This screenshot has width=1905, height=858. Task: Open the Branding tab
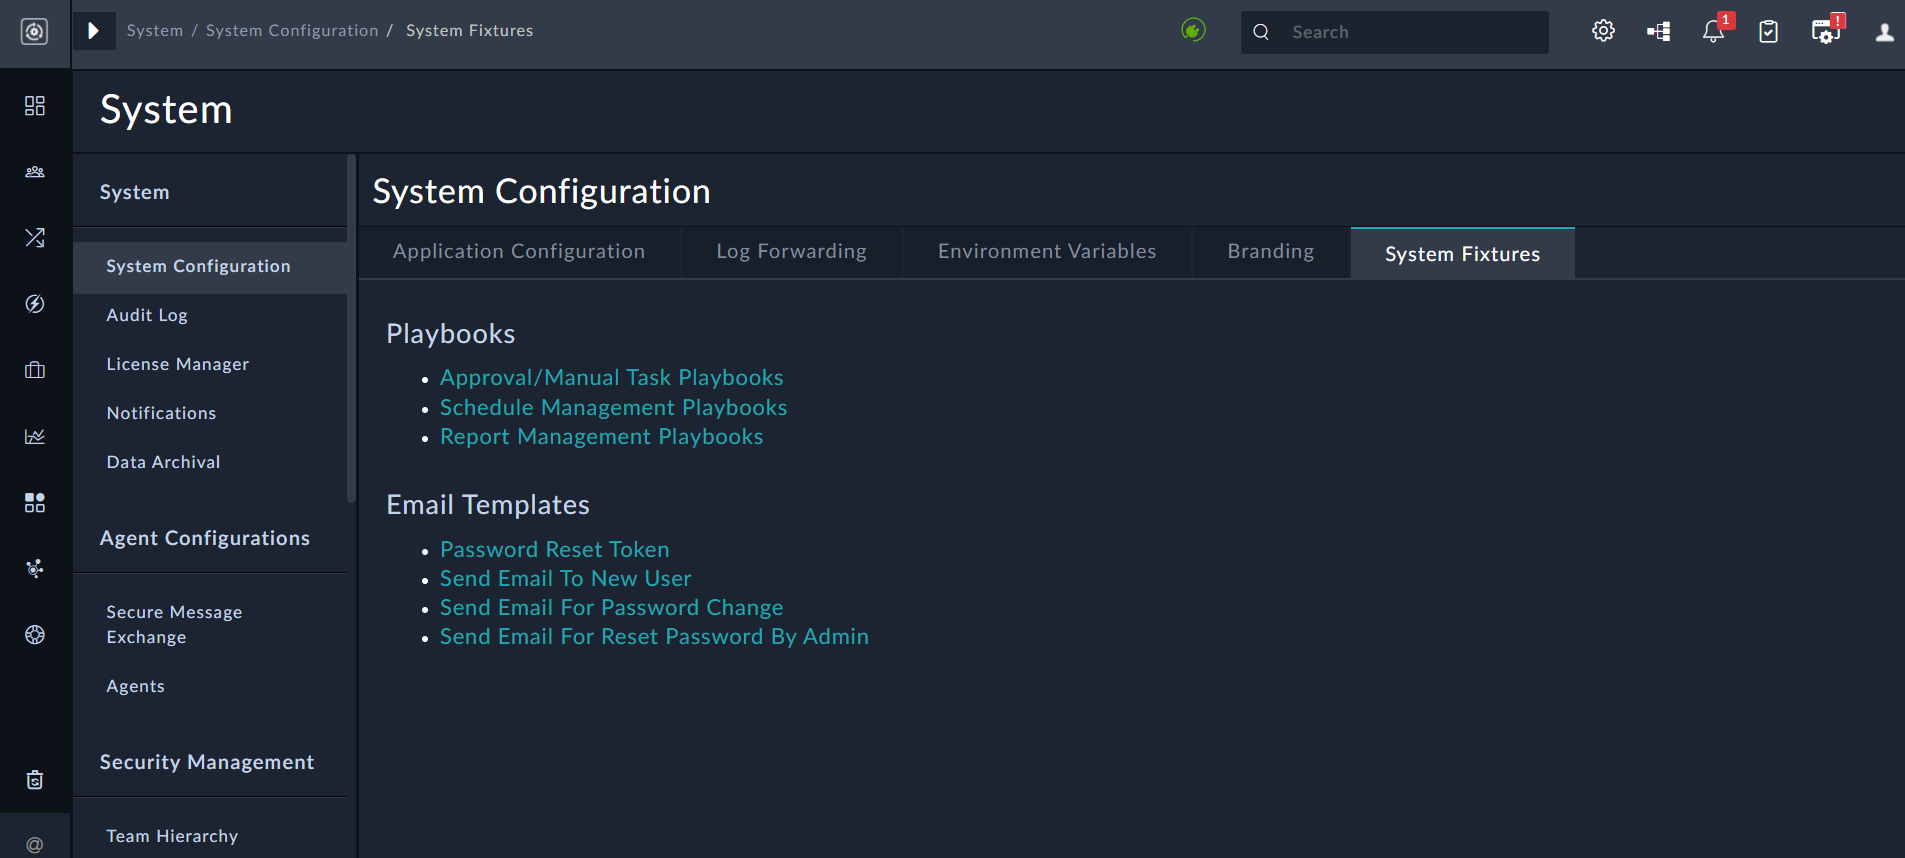1270,252
